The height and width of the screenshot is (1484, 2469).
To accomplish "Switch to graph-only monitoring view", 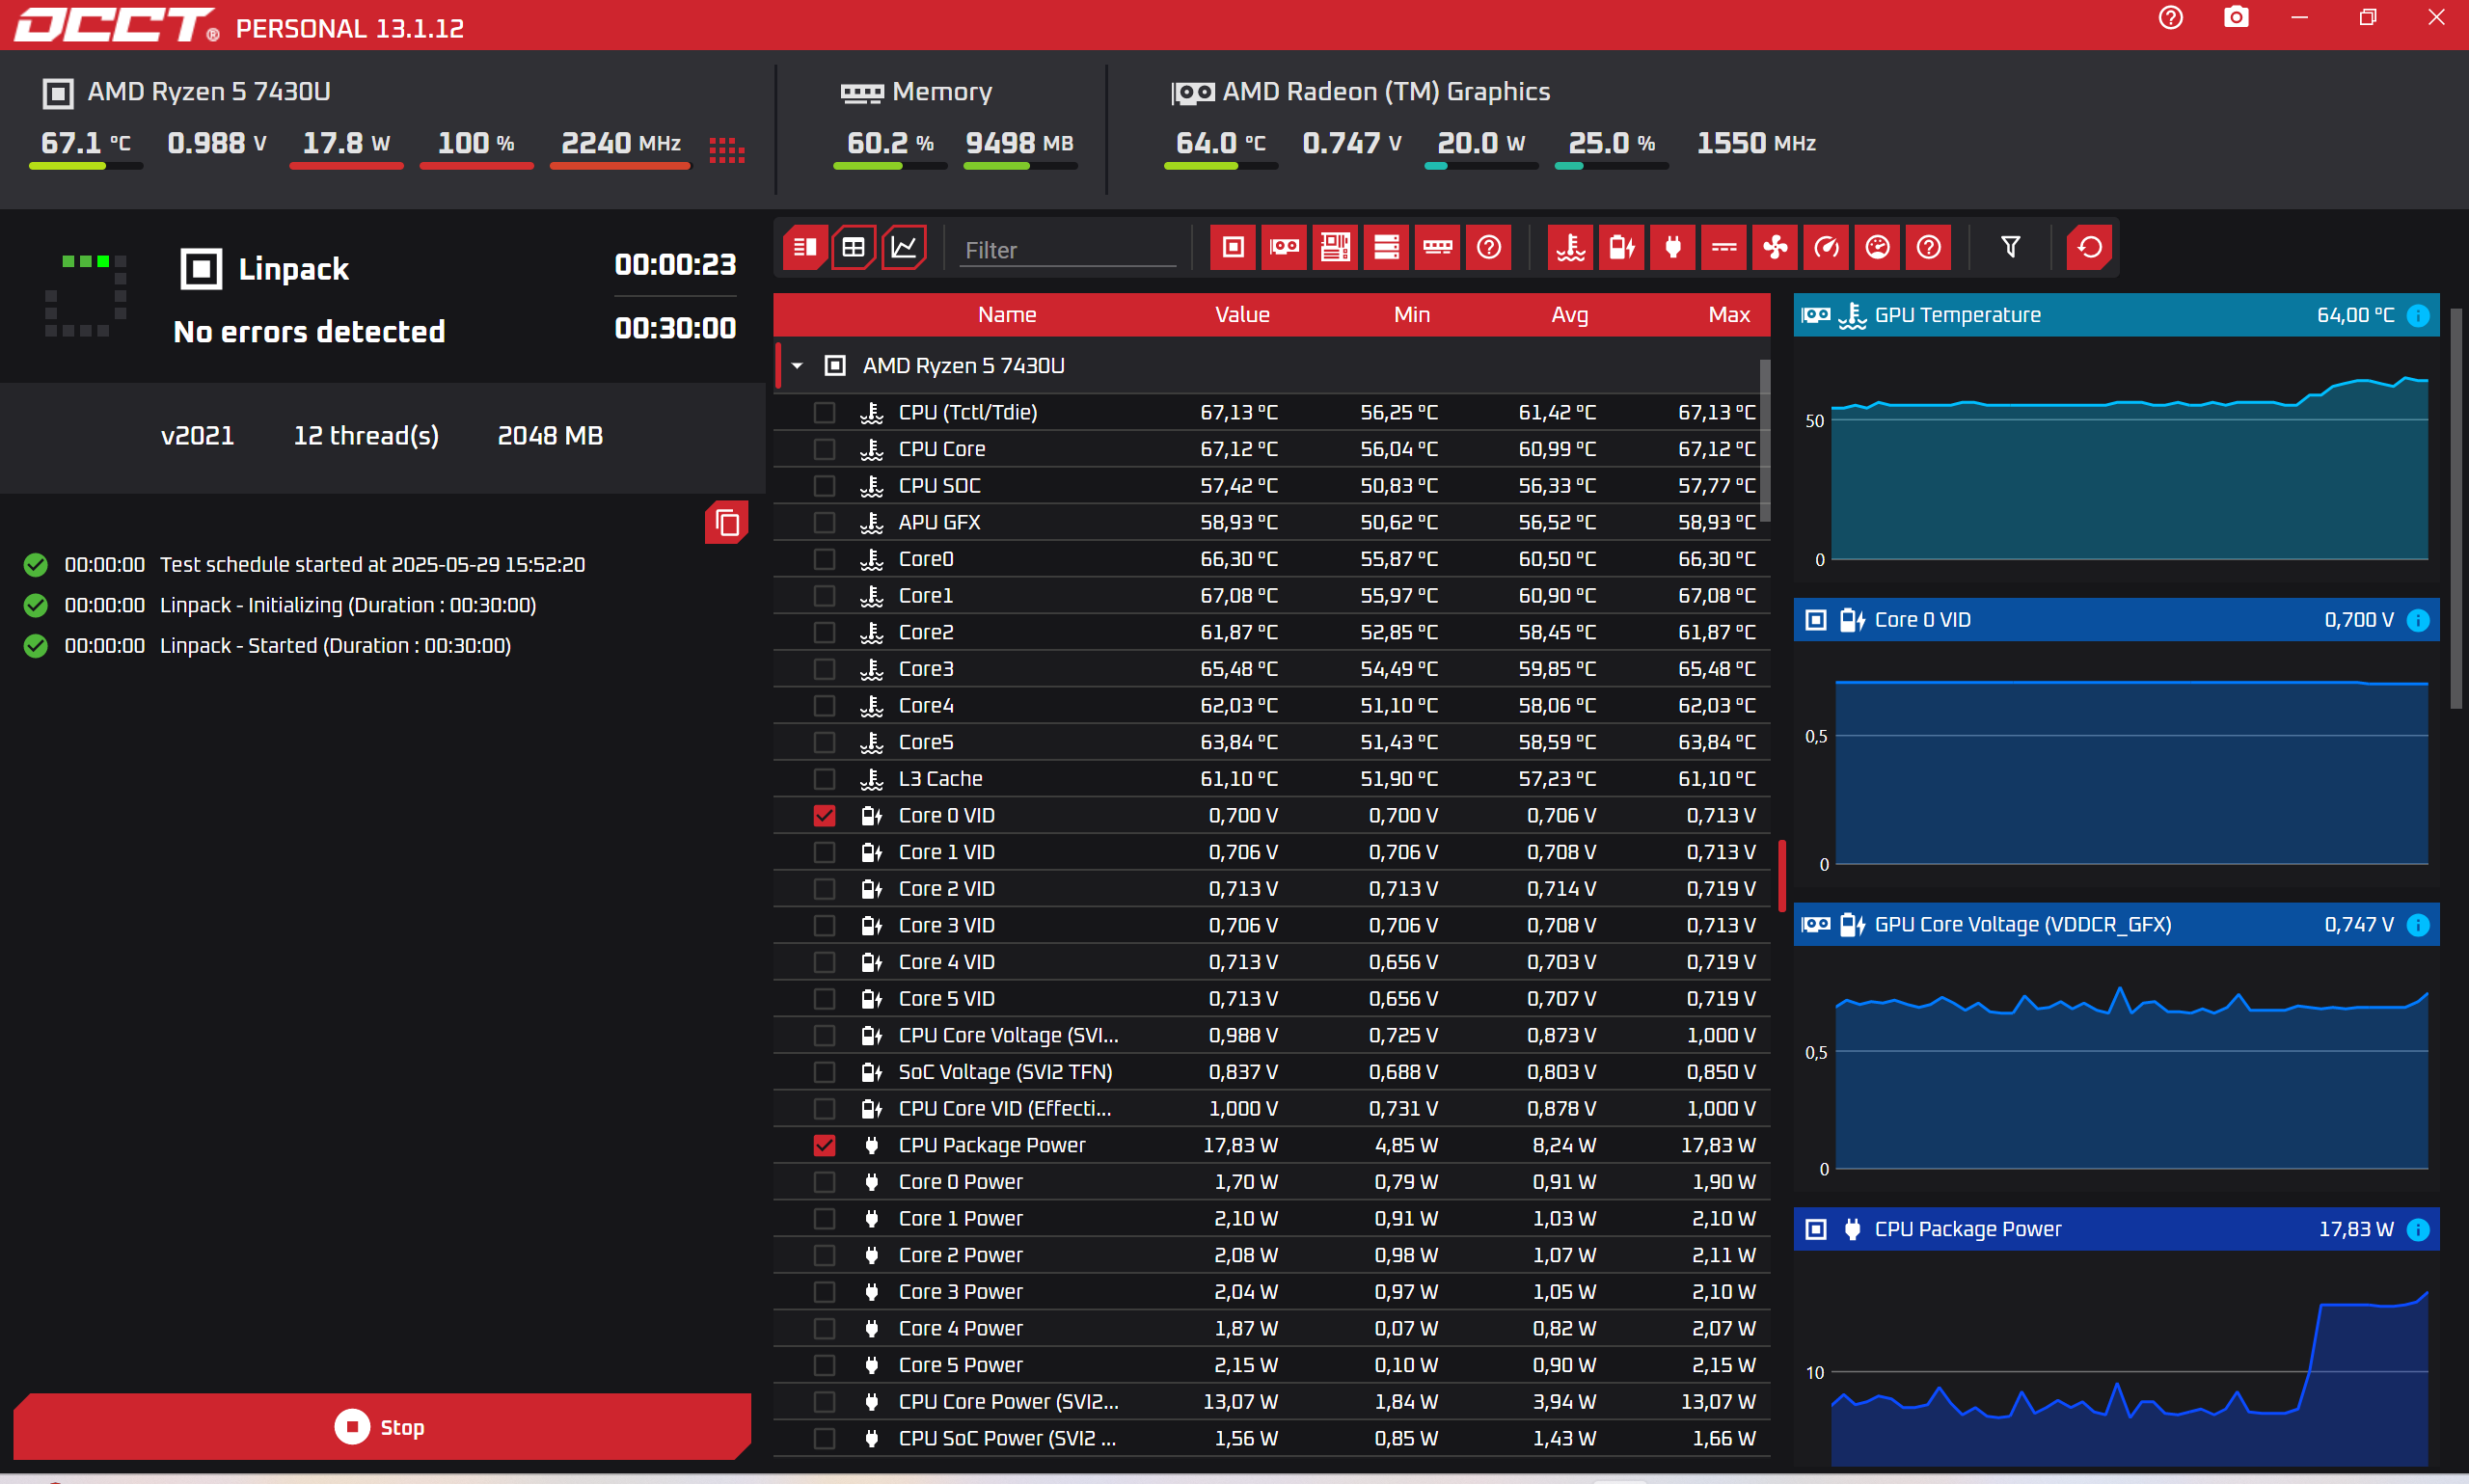I will click(904, 247).
